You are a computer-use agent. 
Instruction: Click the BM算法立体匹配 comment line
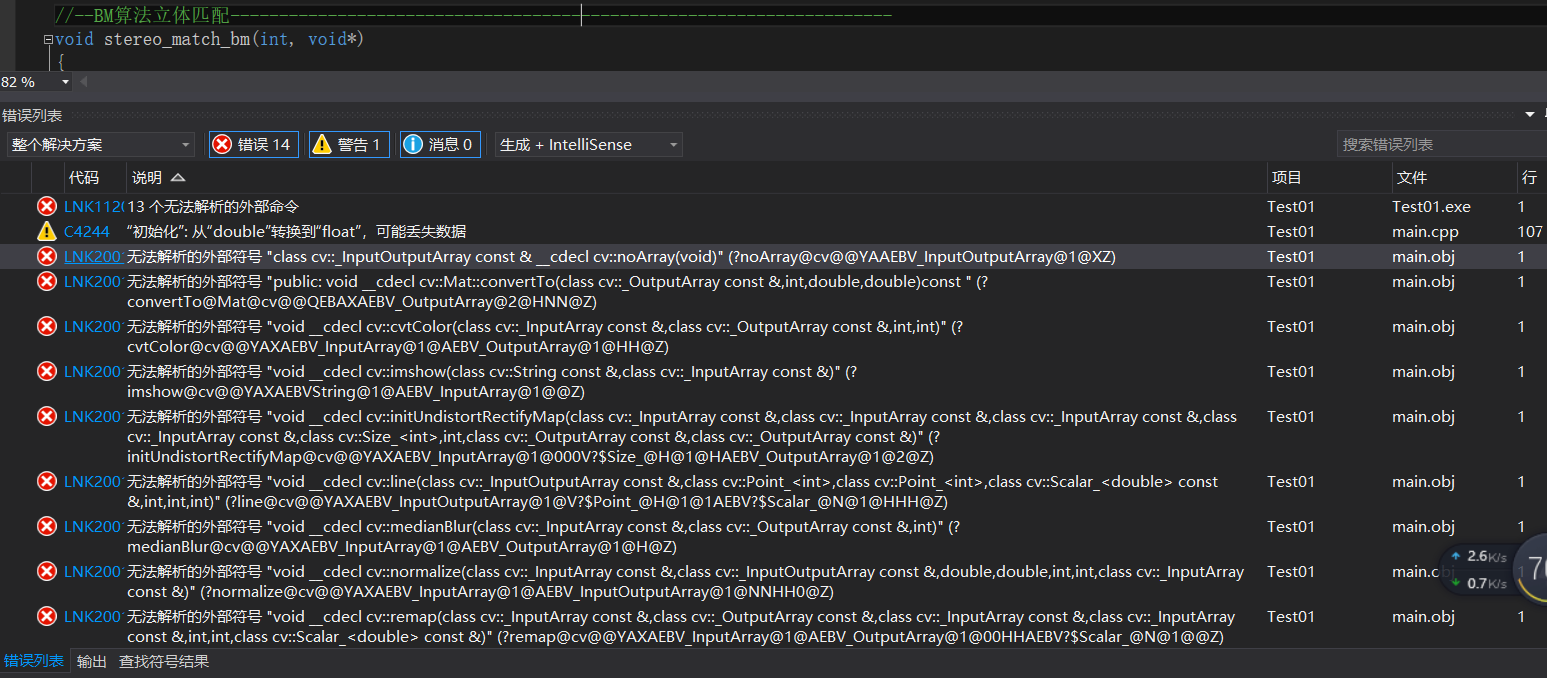(473, 15)
